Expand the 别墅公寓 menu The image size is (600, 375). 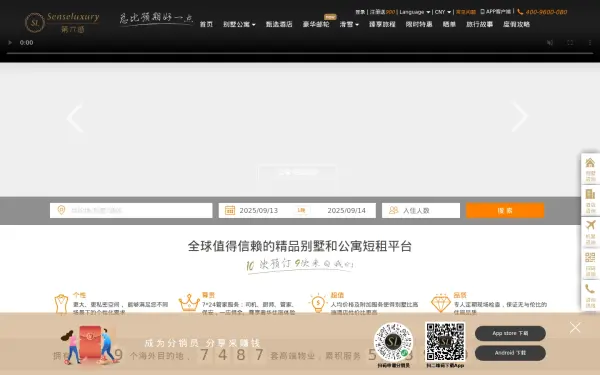239,24
